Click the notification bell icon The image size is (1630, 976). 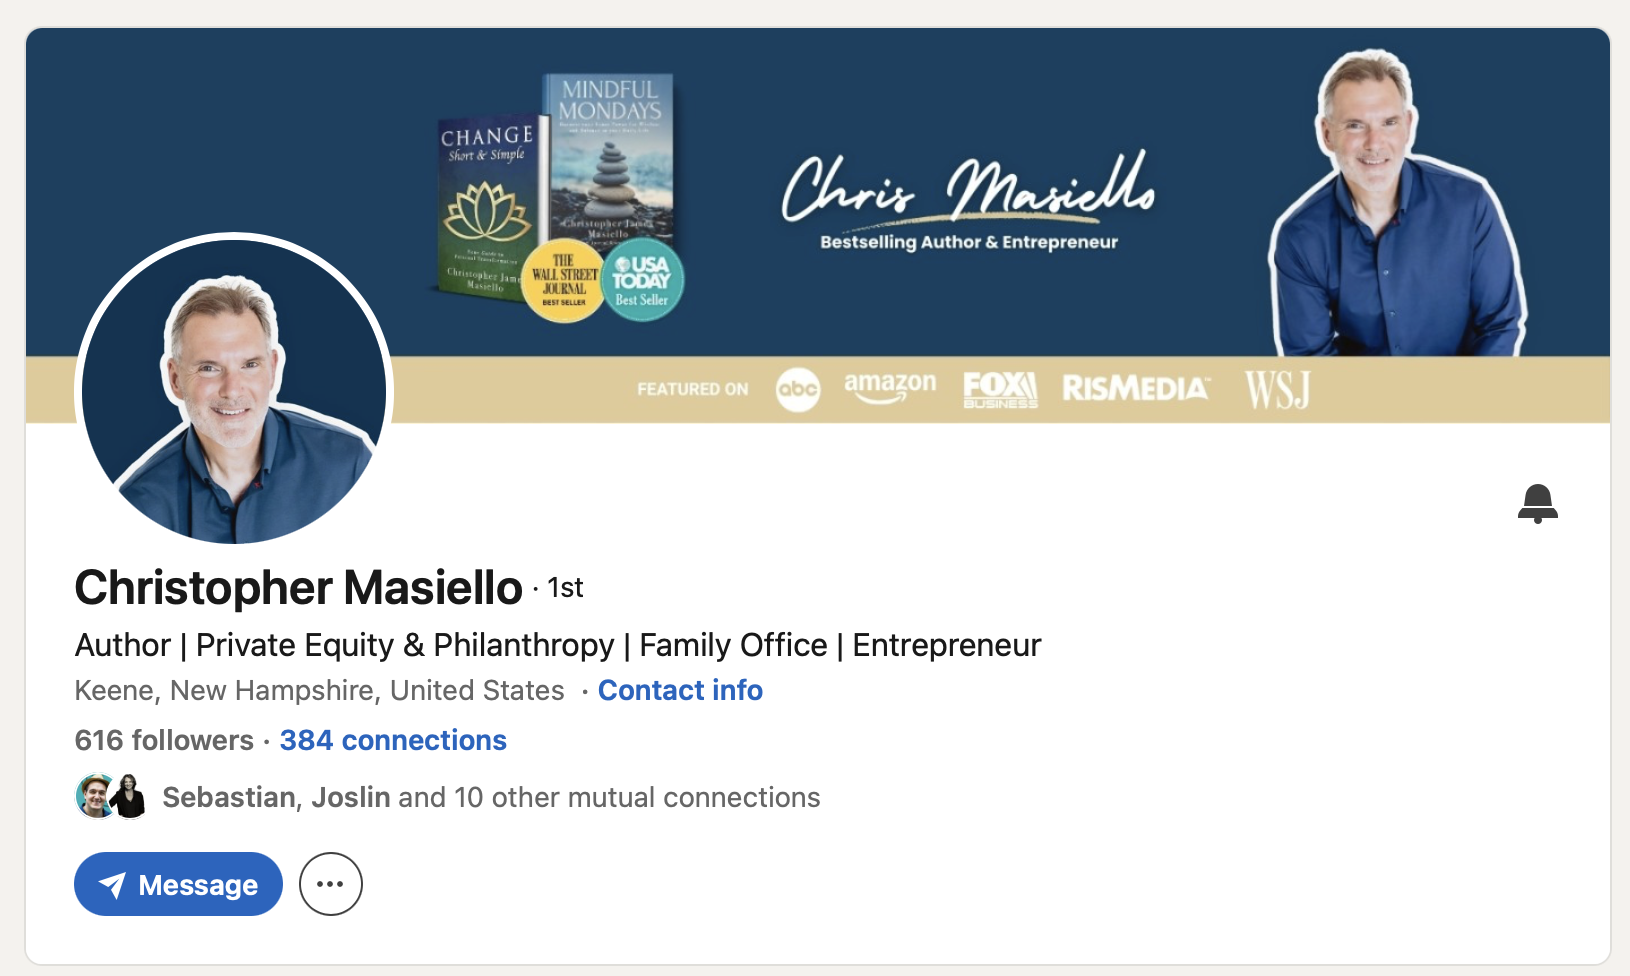coord(1537,503)
